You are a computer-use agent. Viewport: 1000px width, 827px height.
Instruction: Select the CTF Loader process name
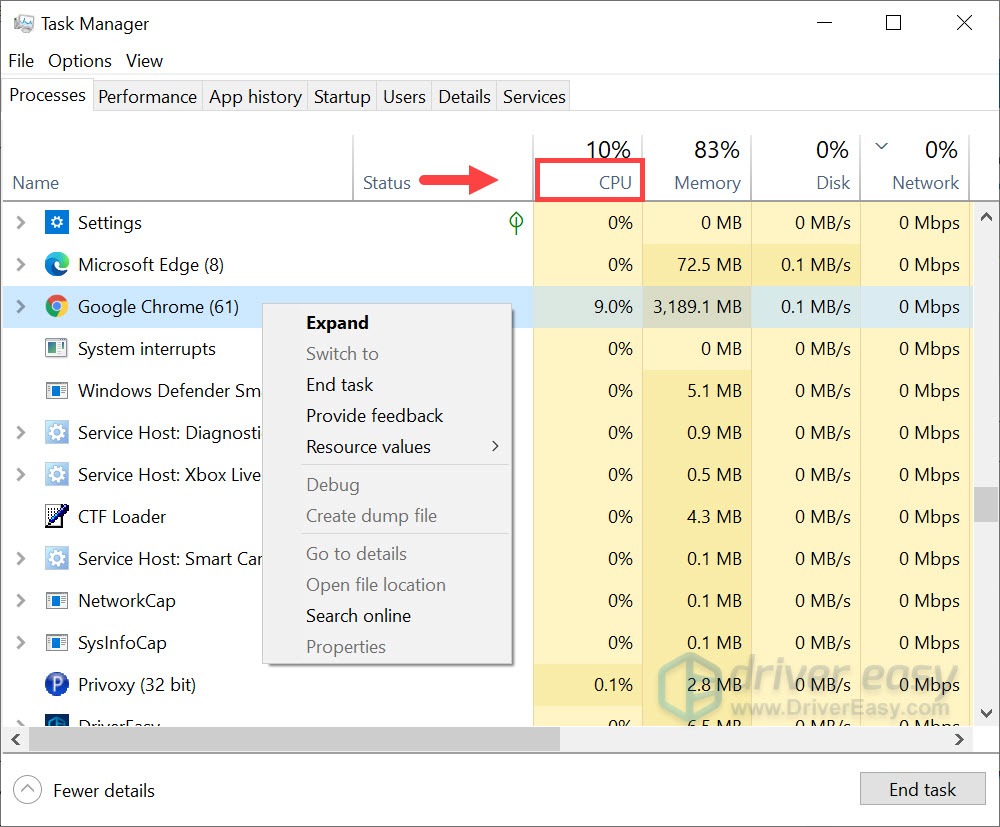pos(122,516)
